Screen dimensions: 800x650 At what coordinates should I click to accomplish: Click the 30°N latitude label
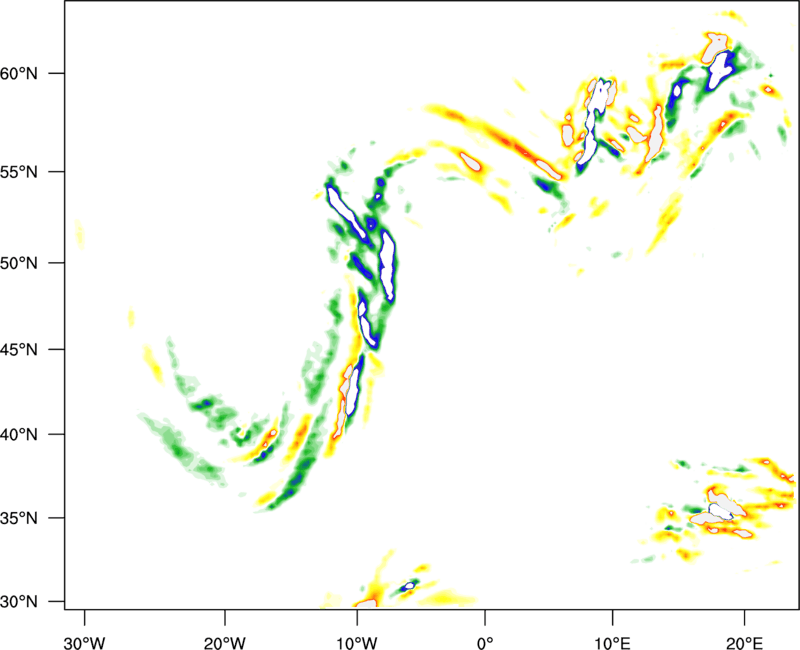coord(19,602)
